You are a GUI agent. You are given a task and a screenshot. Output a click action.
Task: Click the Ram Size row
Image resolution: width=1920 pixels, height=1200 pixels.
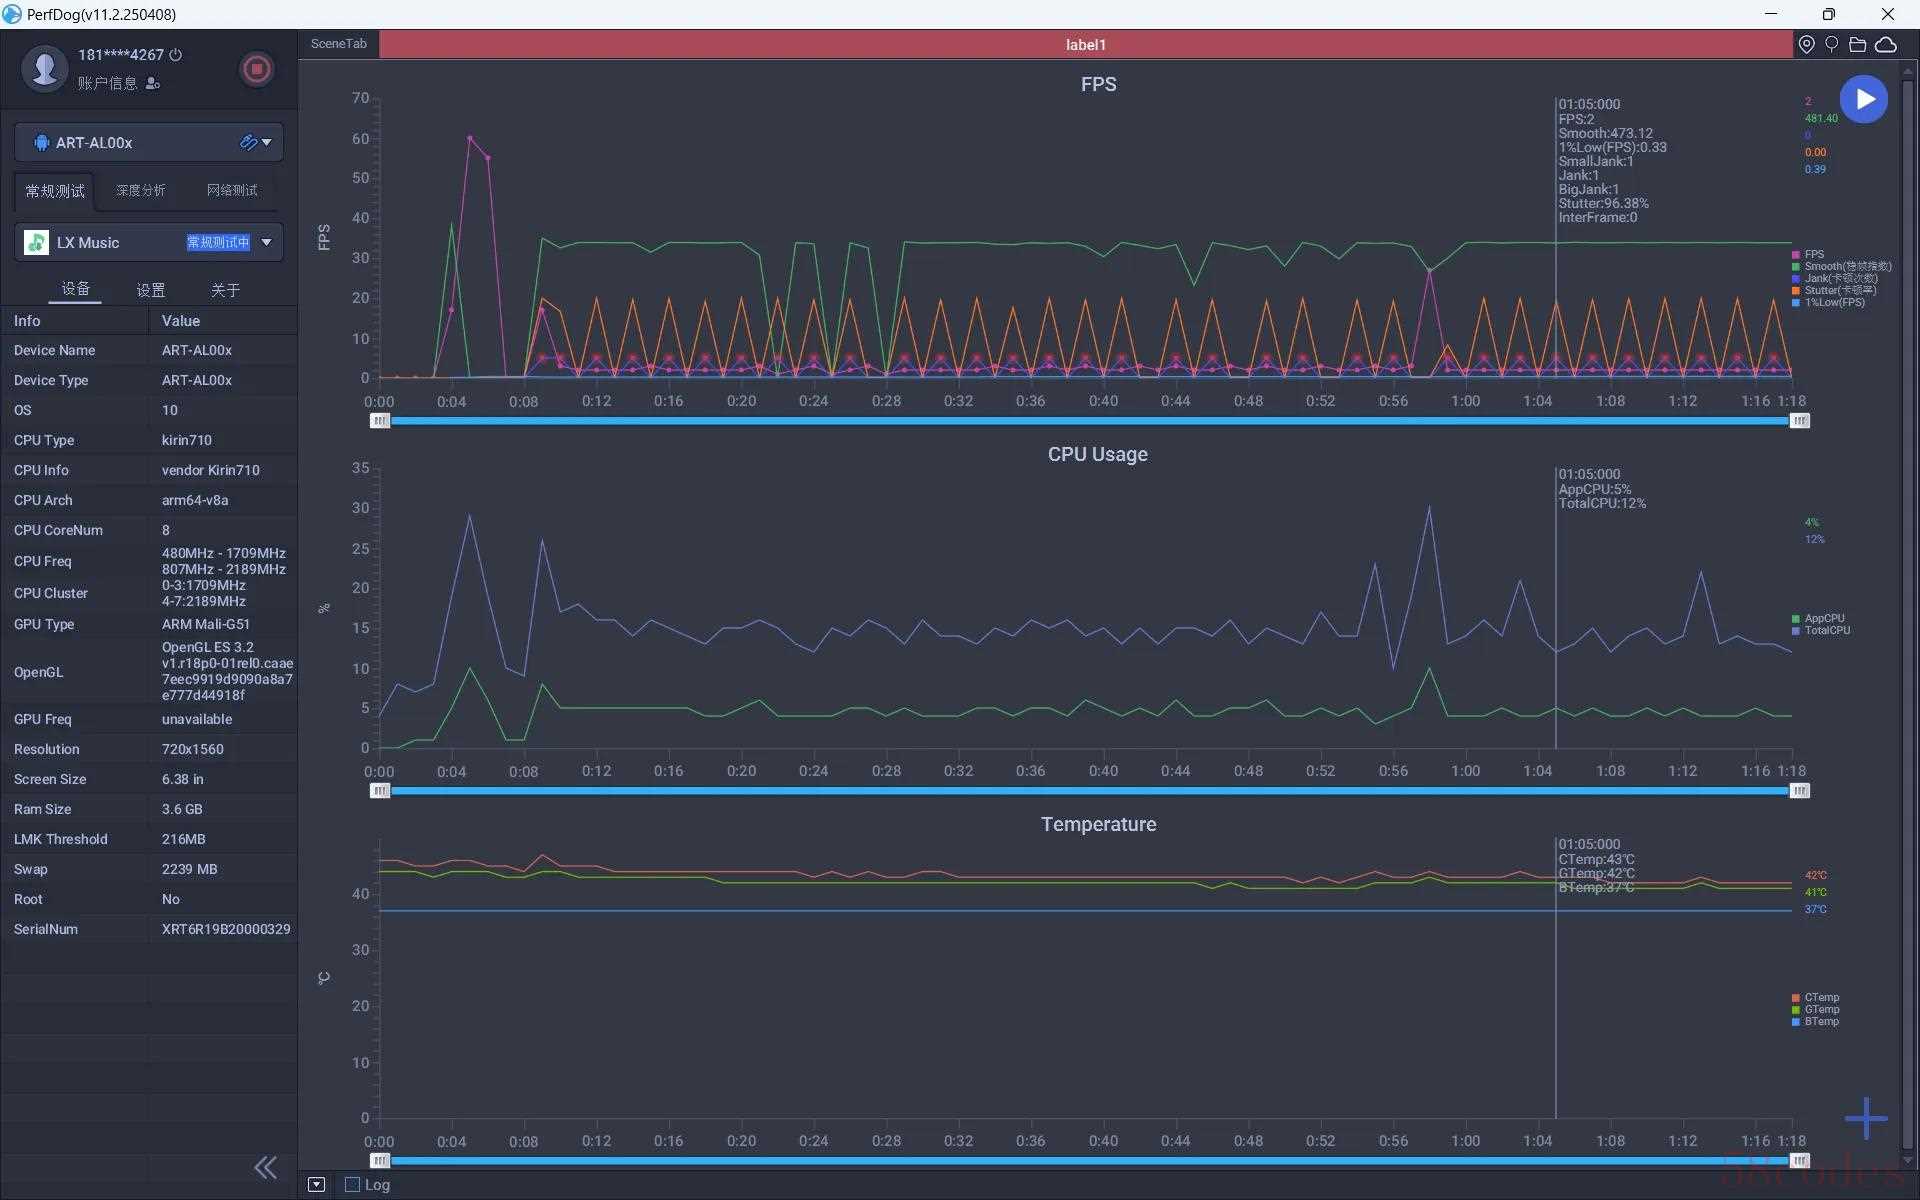pyautogui.click(x=149, y=809)
